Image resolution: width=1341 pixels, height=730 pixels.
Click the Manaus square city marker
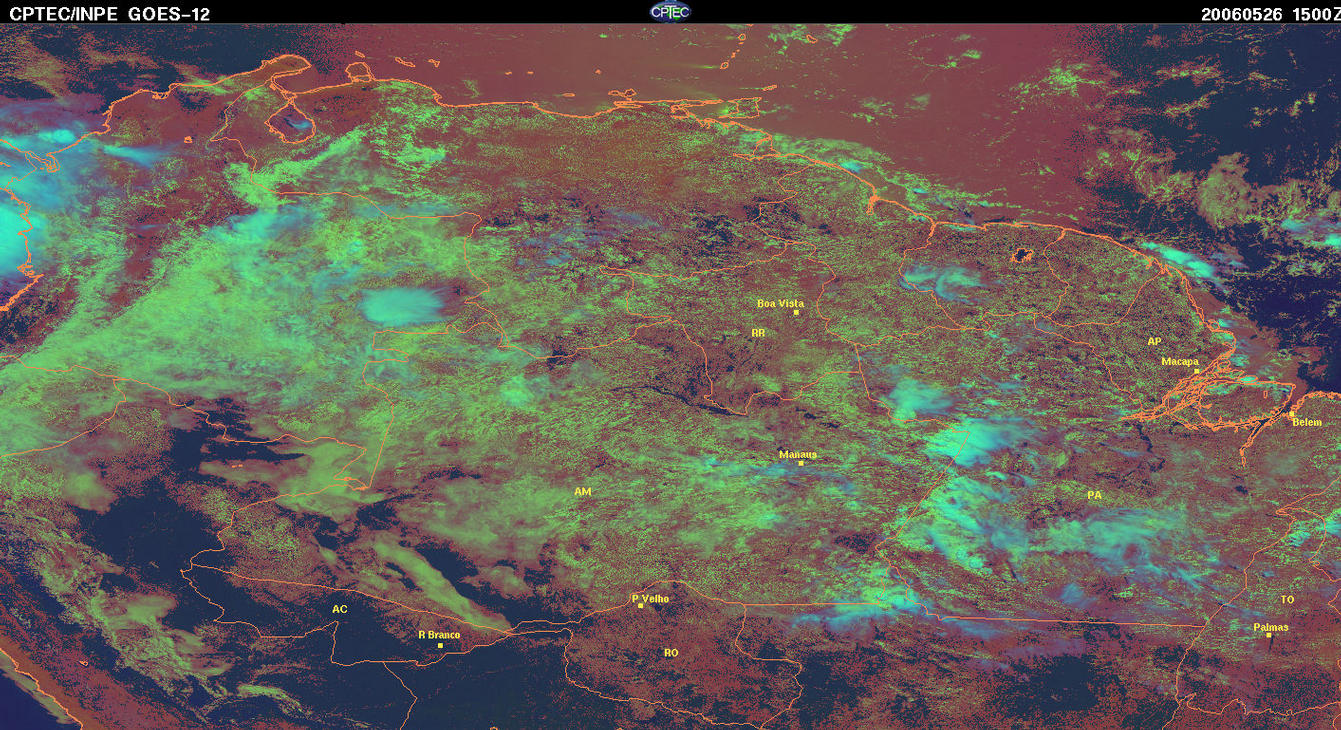click(x=800, y=463)
